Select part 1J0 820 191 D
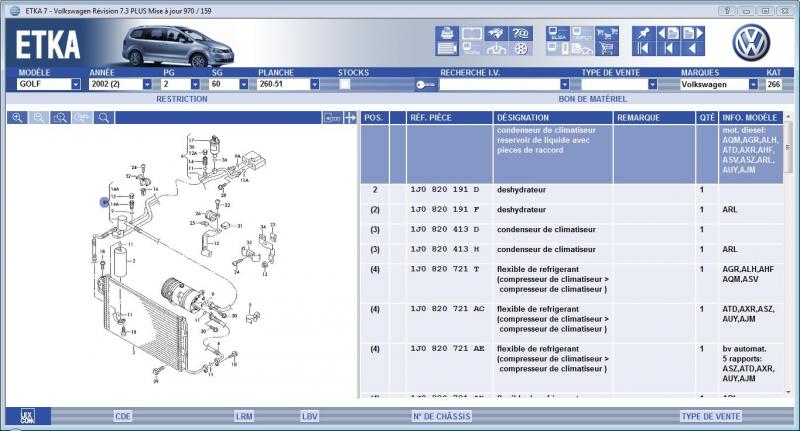 tap(444, 190)
